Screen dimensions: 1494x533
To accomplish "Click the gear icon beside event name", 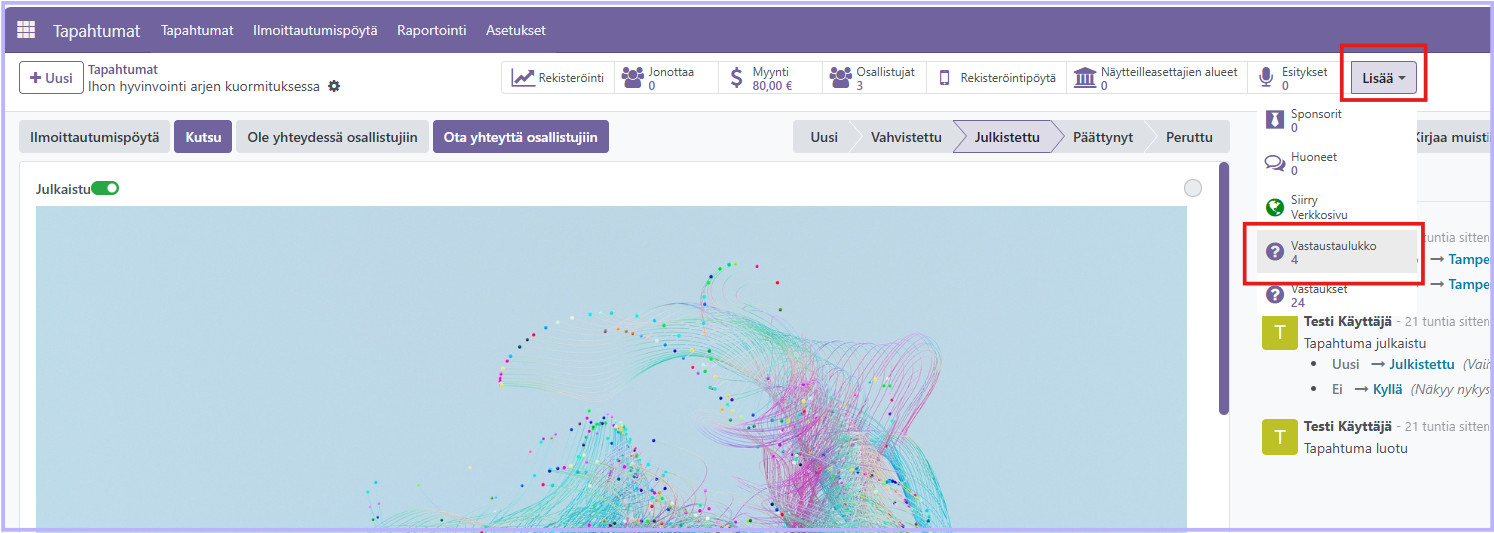I will (334, 87).
